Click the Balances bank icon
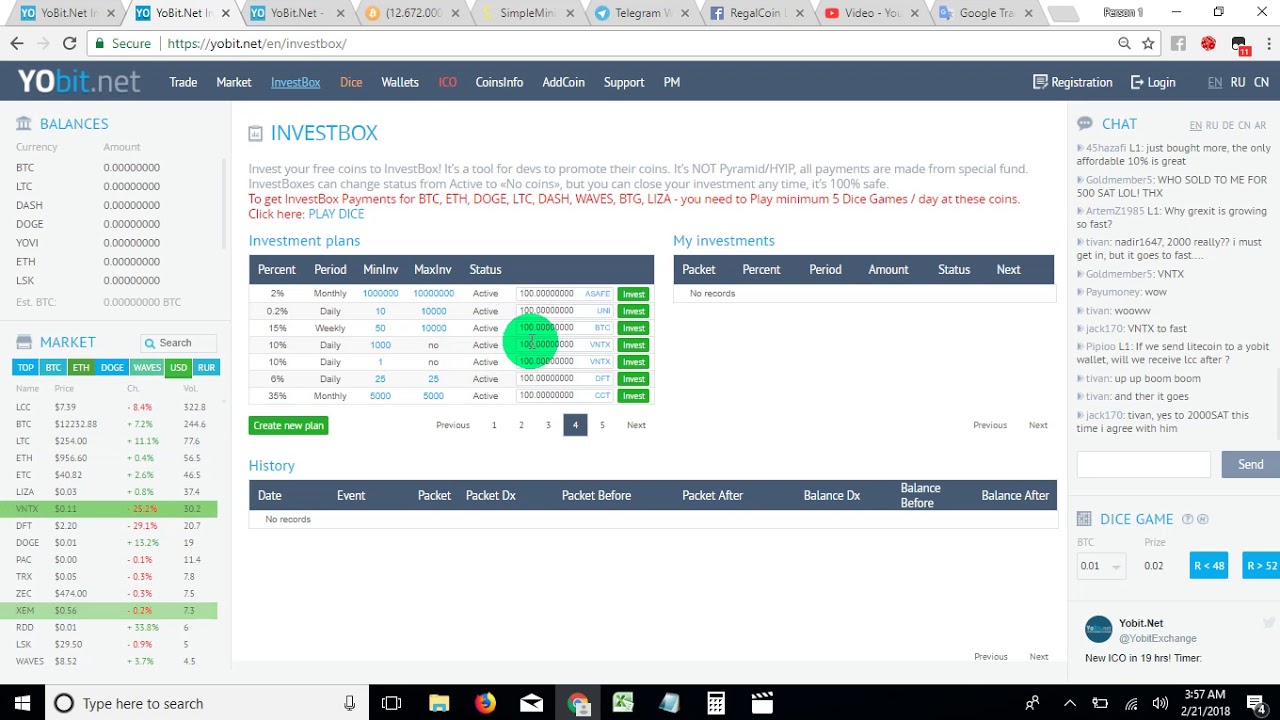Screen dimensions: 1280x720 pos(24,124)
